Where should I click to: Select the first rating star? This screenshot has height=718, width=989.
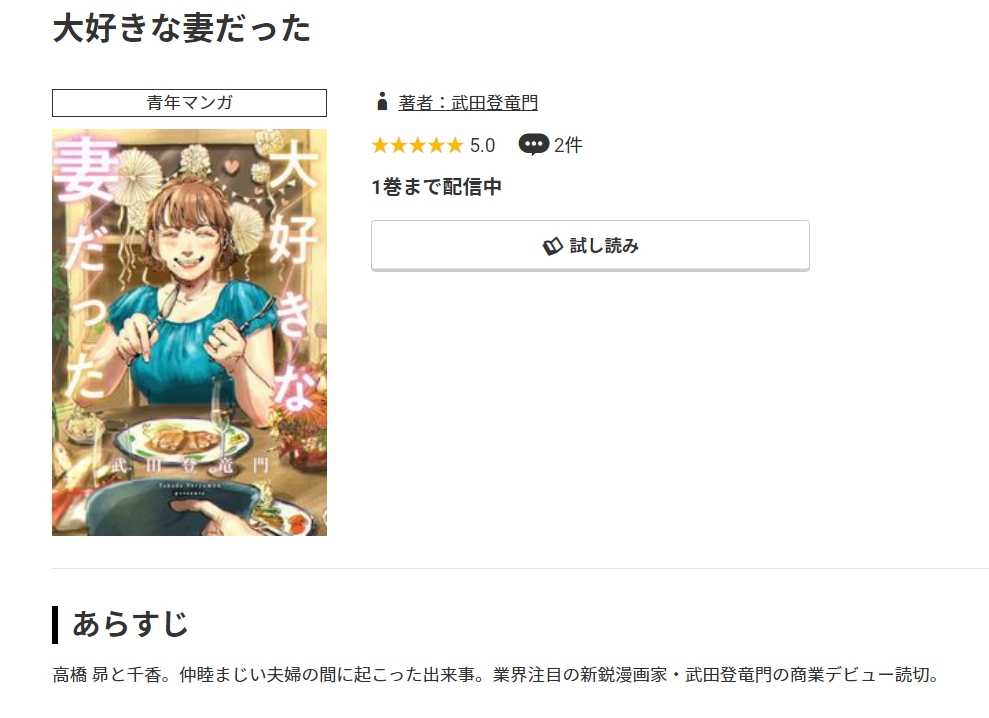[380, 146]
